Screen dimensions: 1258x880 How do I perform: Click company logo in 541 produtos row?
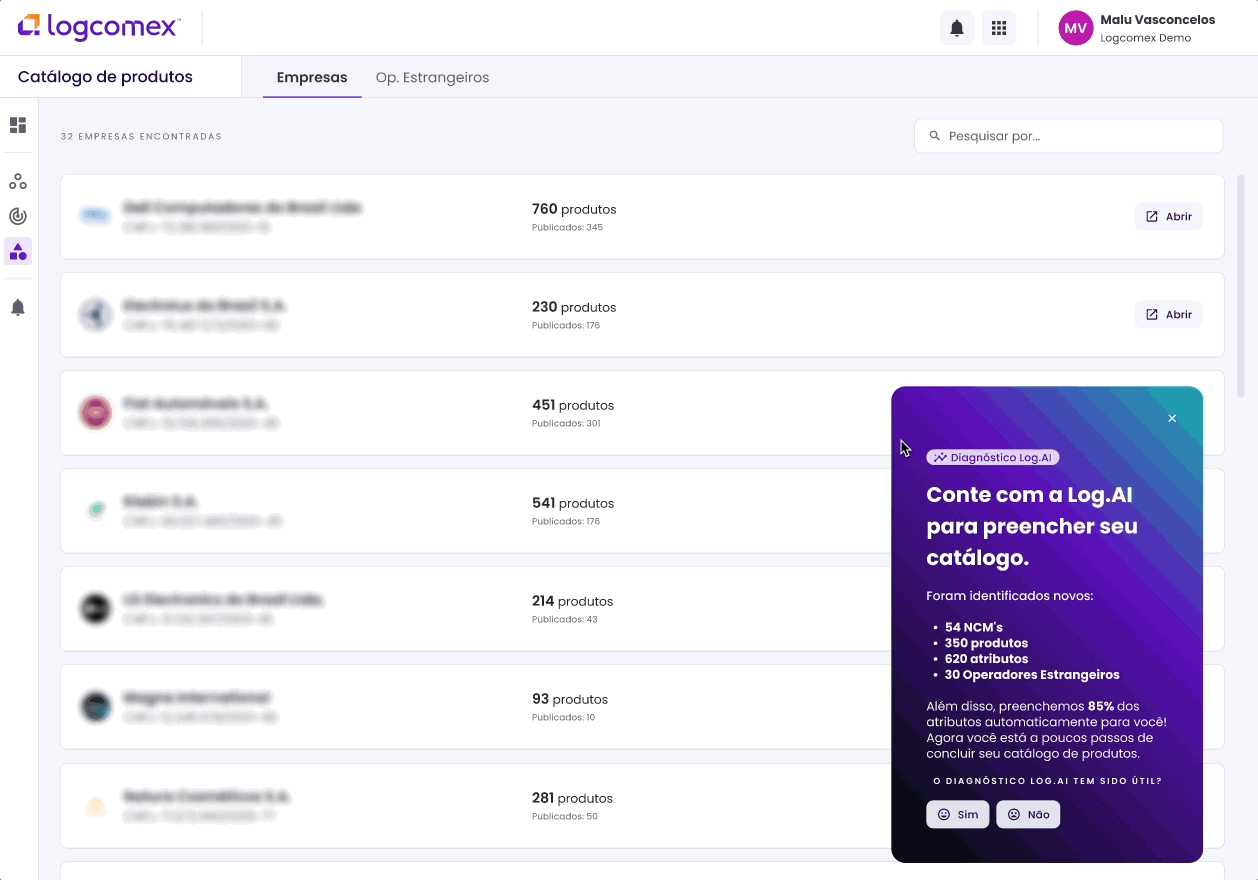[96, 510]
